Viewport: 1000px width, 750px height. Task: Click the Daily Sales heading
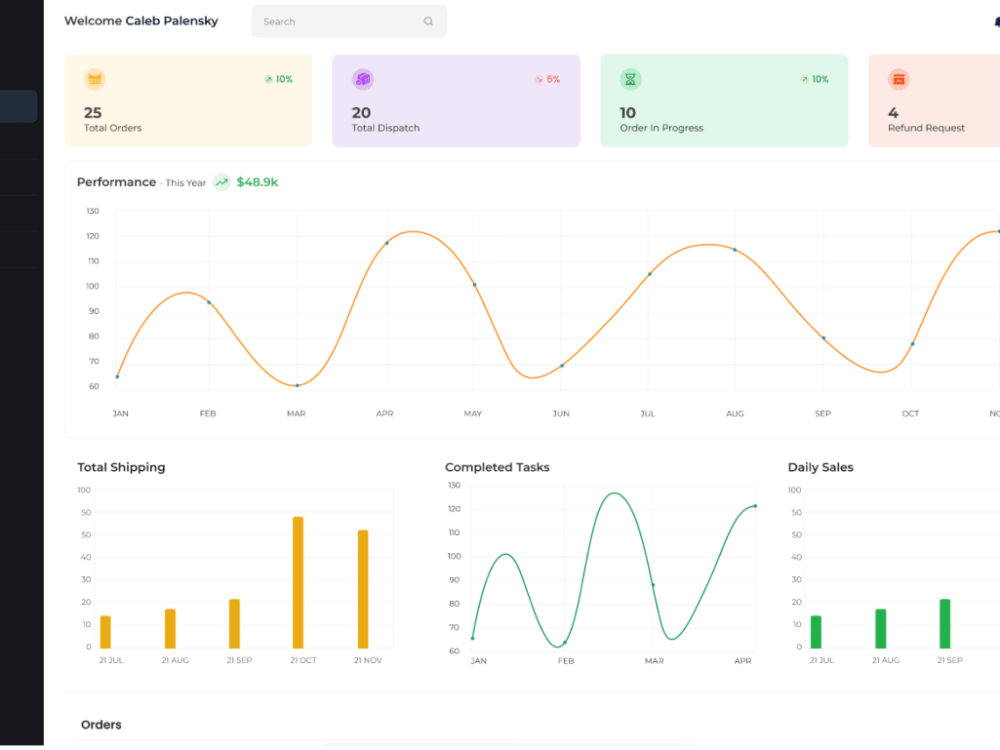tap(821, 467)
